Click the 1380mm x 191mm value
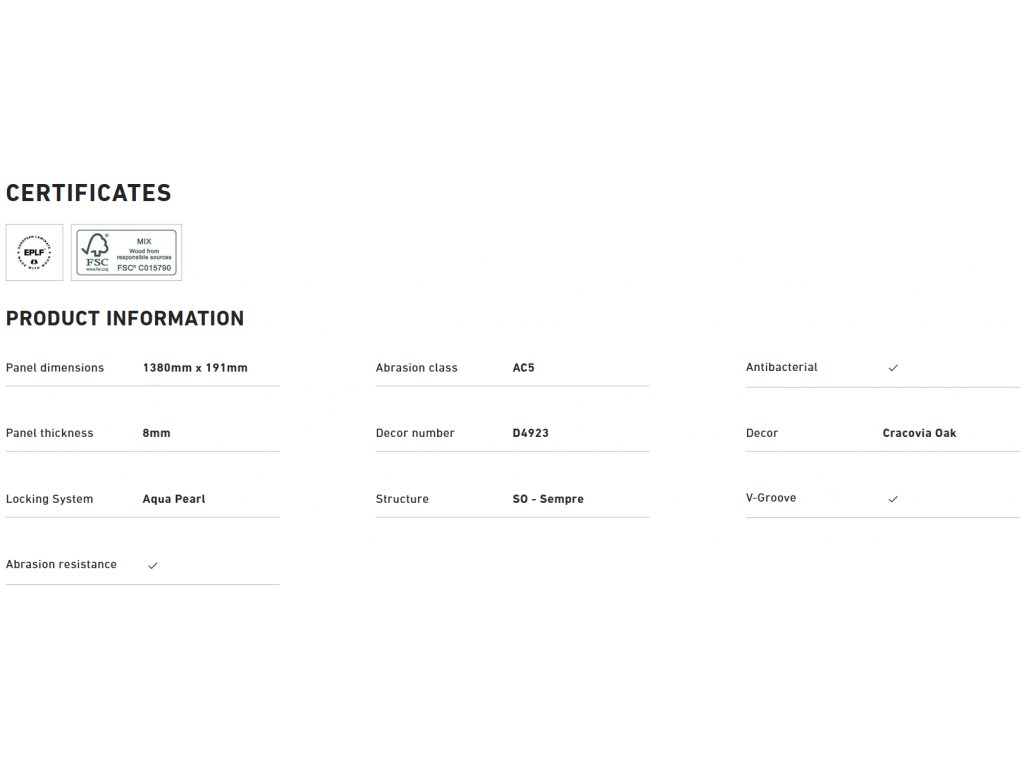This screenshot has width=1024, height=768. (x=195, y=368)
